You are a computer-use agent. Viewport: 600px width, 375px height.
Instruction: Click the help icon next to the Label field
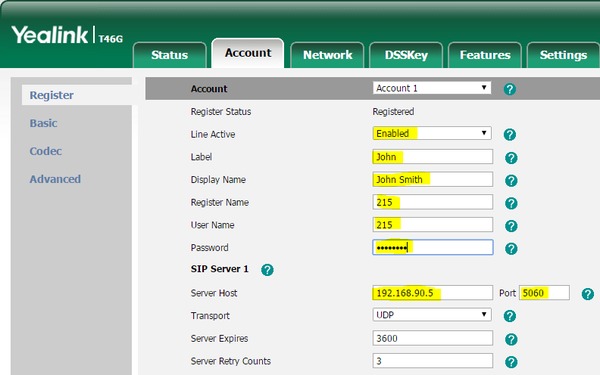coord(511,158)
